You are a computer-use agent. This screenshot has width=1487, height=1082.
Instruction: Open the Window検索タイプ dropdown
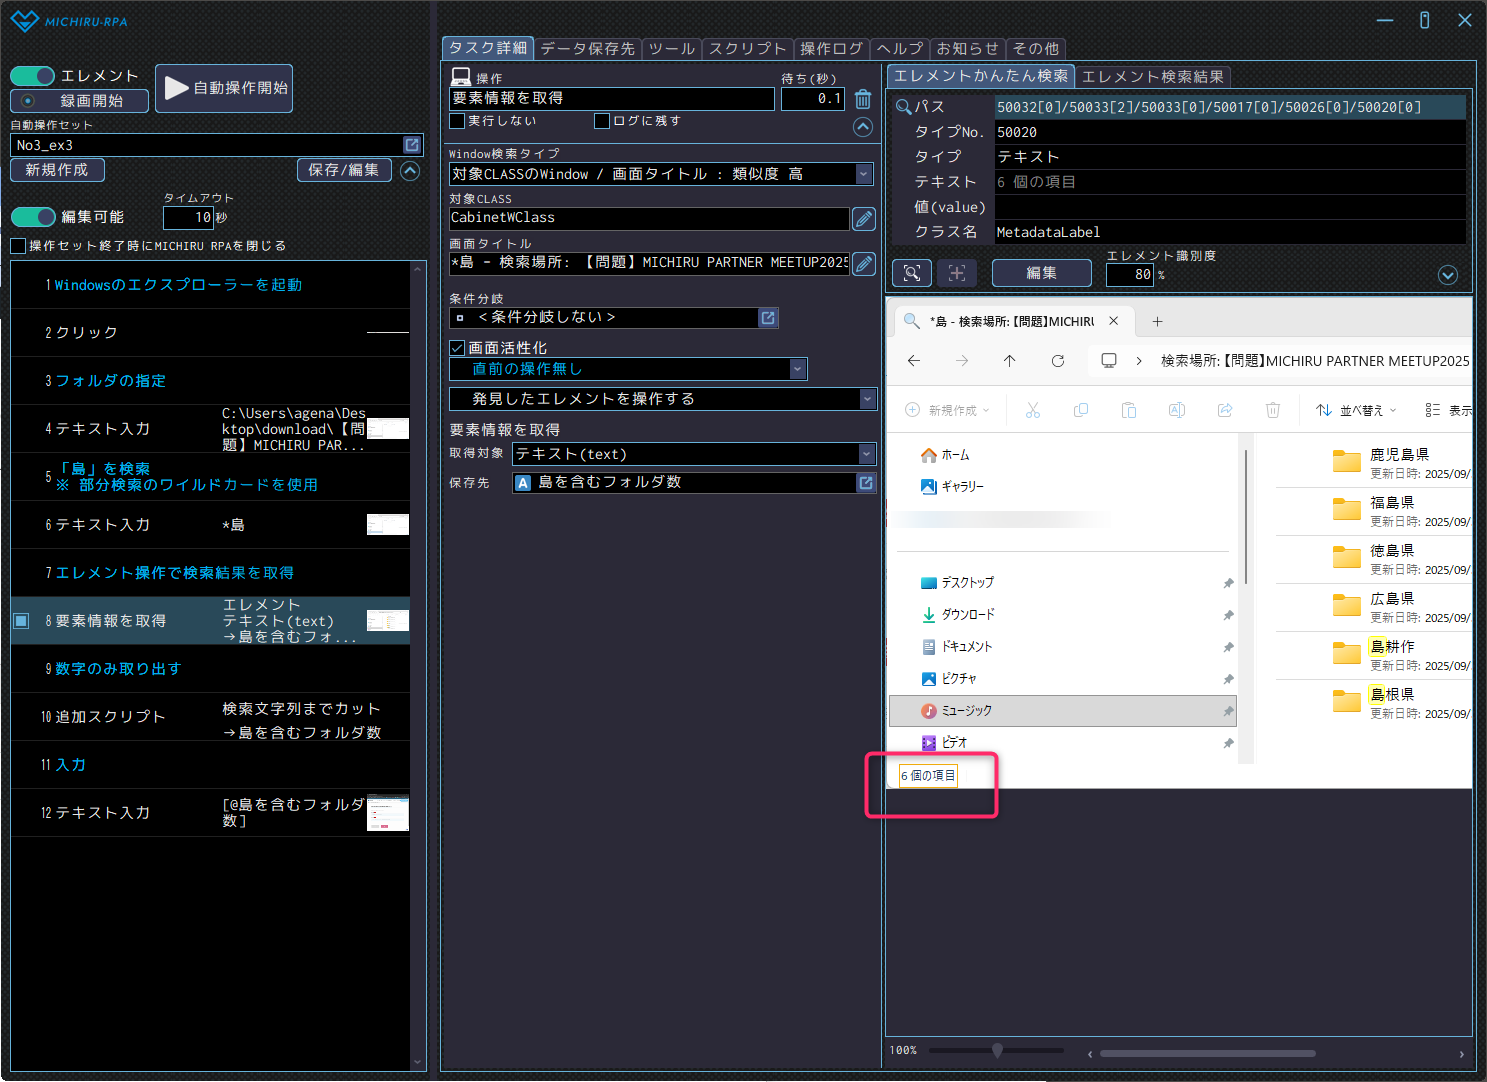pyautogui.click(x=863, y=174)
